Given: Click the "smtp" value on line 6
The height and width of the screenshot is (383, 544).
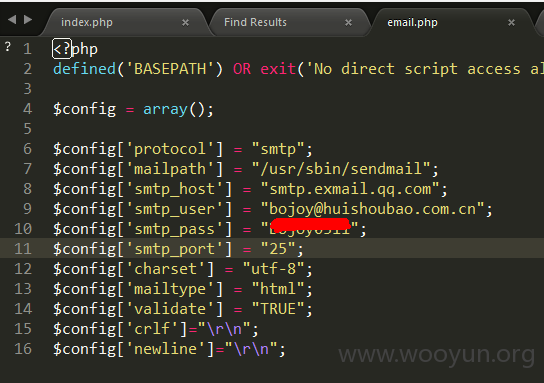Looking at the screenshot, I should click(x=278, y=149).
